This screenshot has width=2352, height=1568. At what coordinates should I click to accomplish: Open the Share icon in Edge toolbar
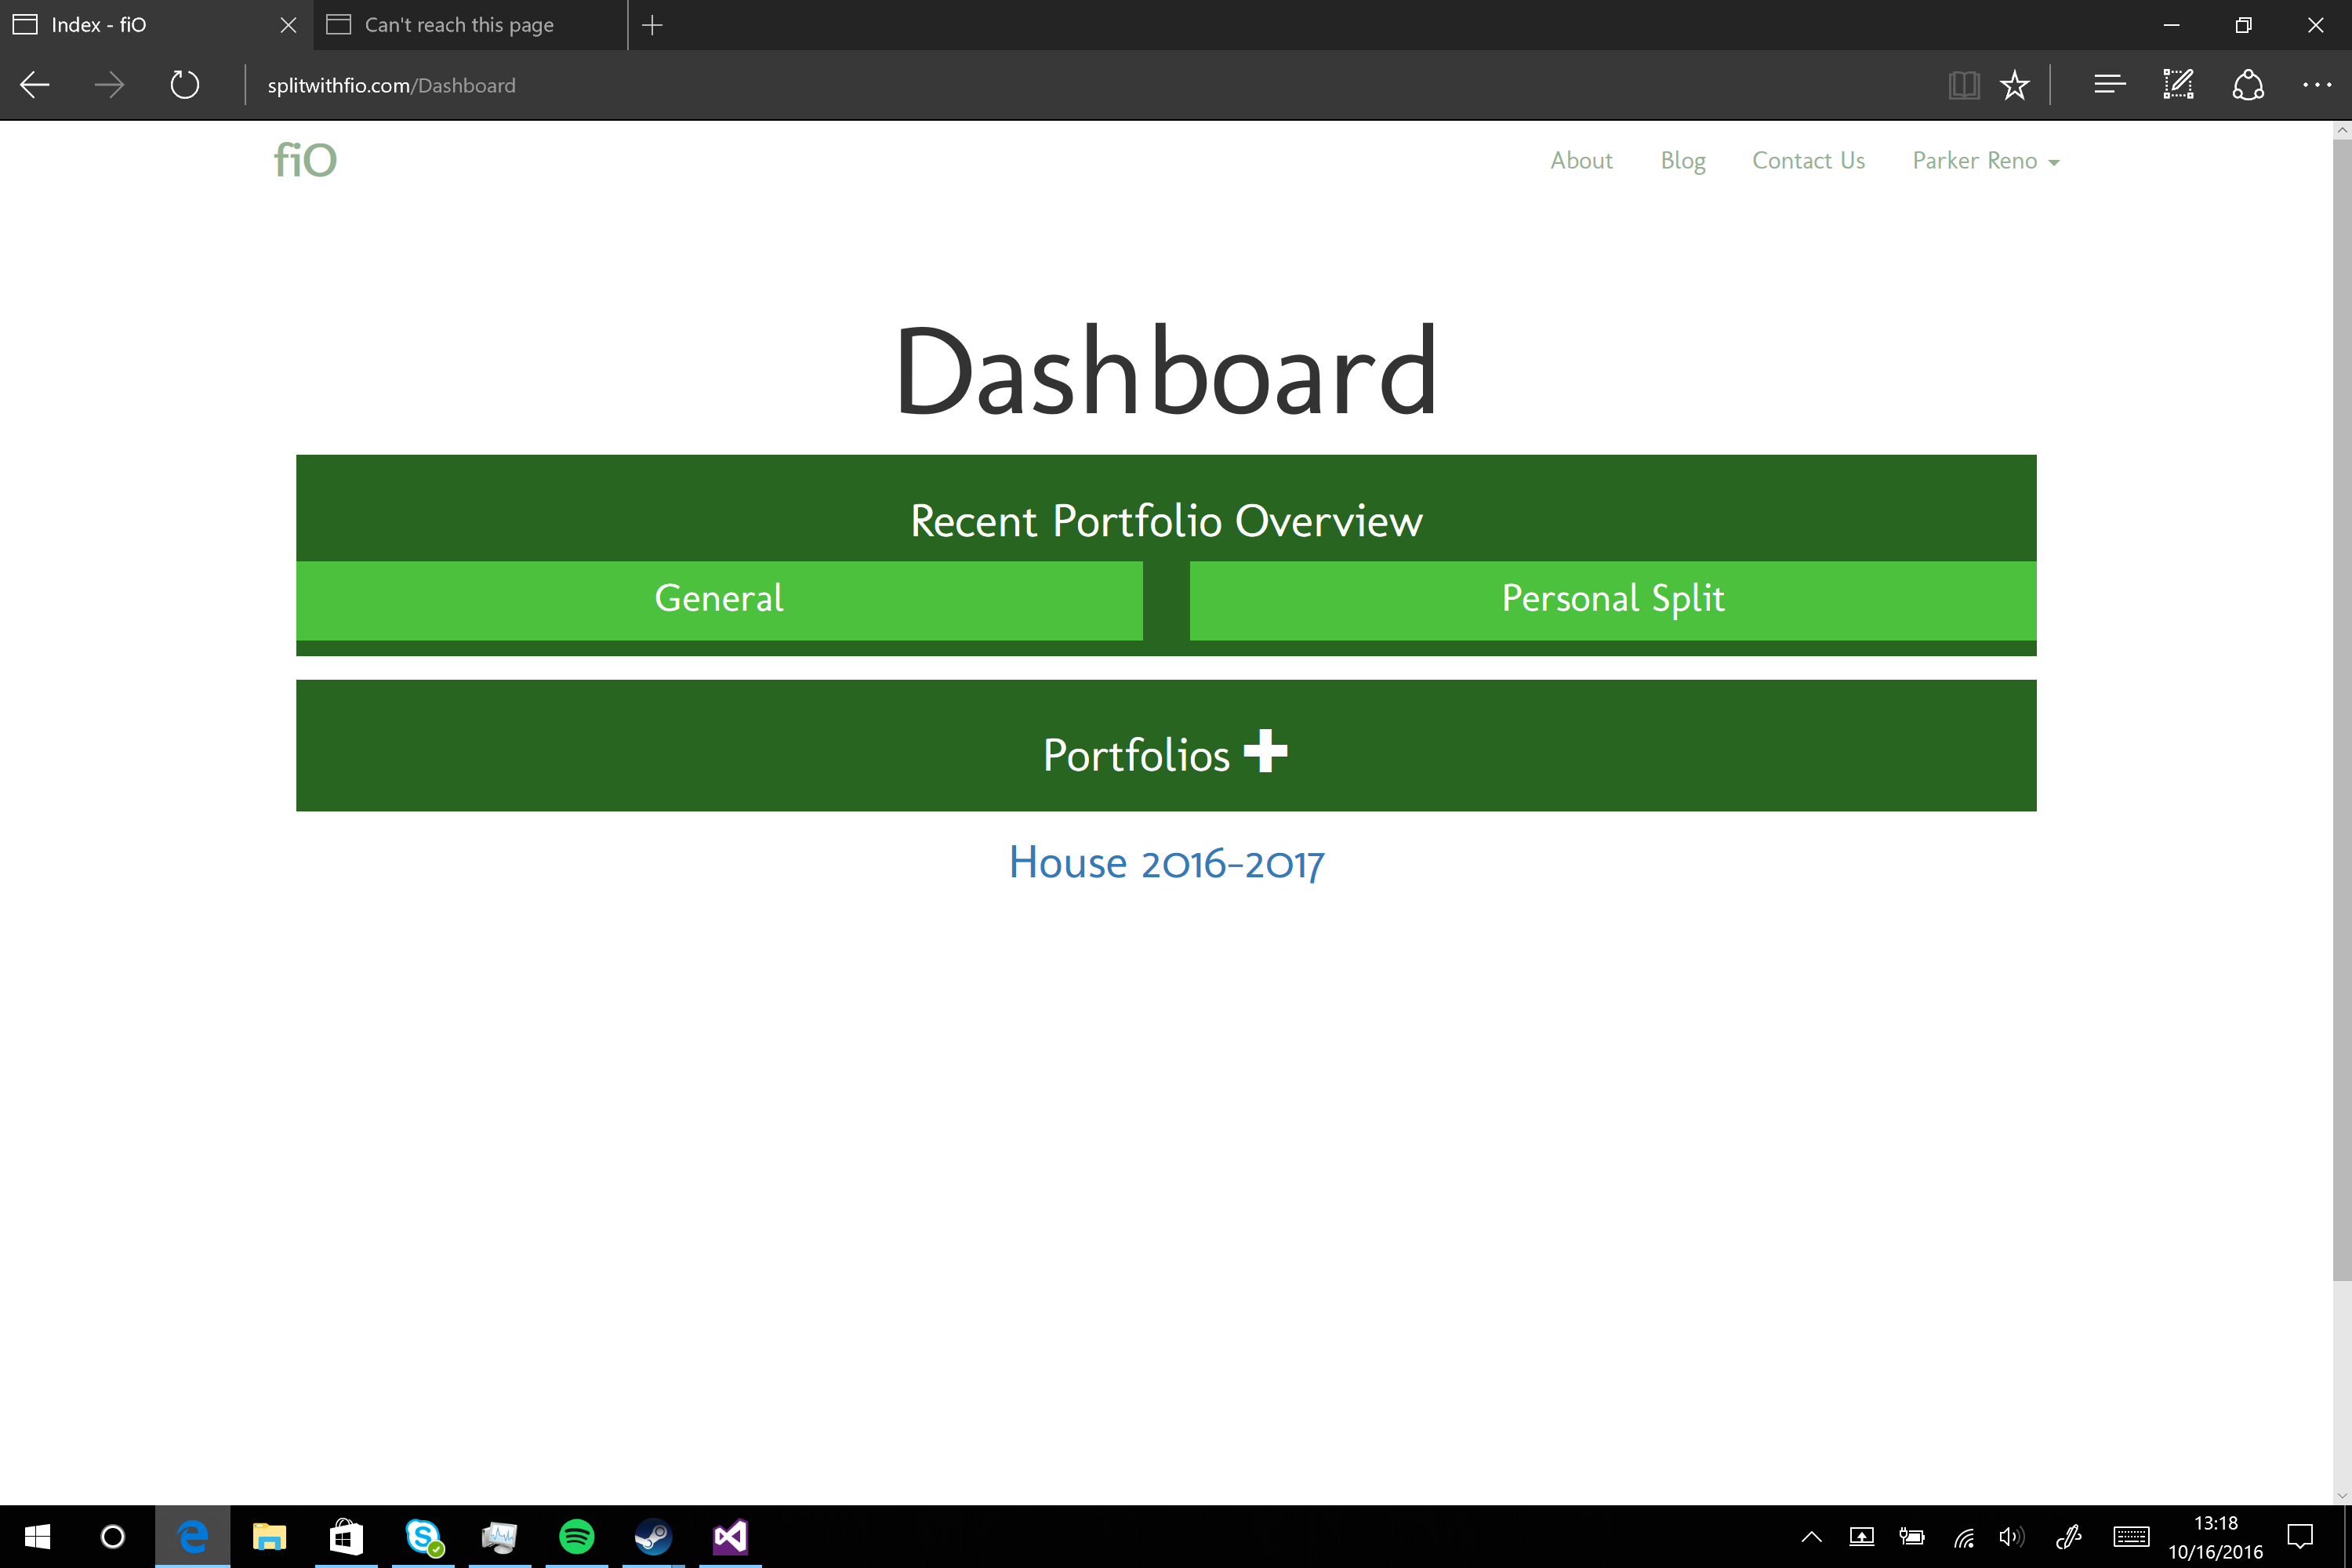tap(2247, 85)
